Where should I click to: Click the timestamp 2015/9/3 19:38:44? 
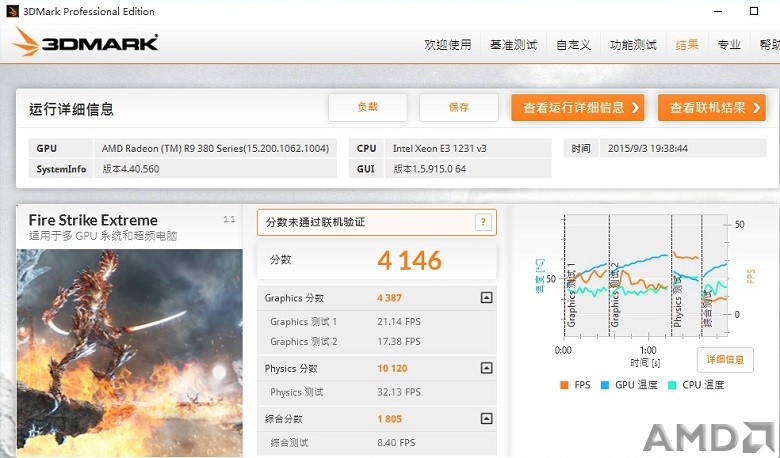coord(648,148)
